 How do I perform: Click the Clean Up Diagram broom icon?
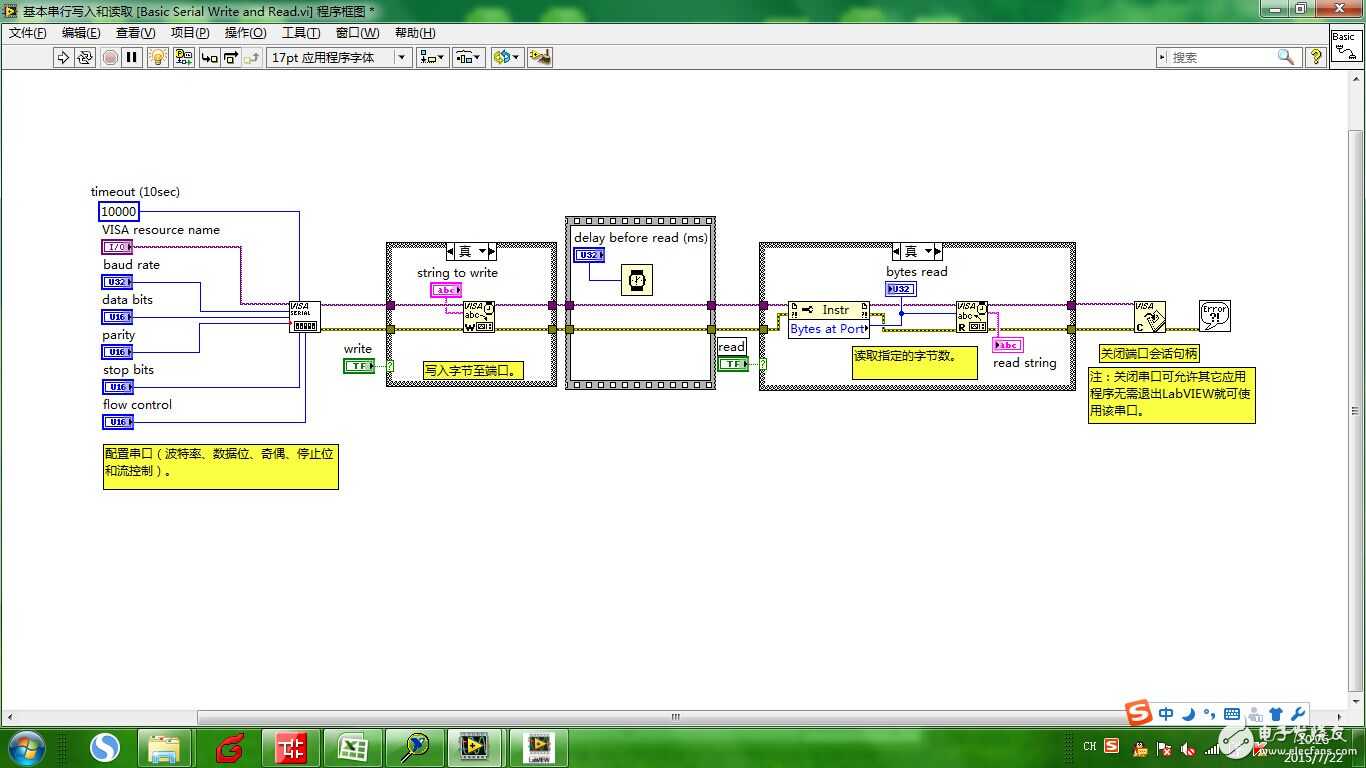tap(540, 57)
